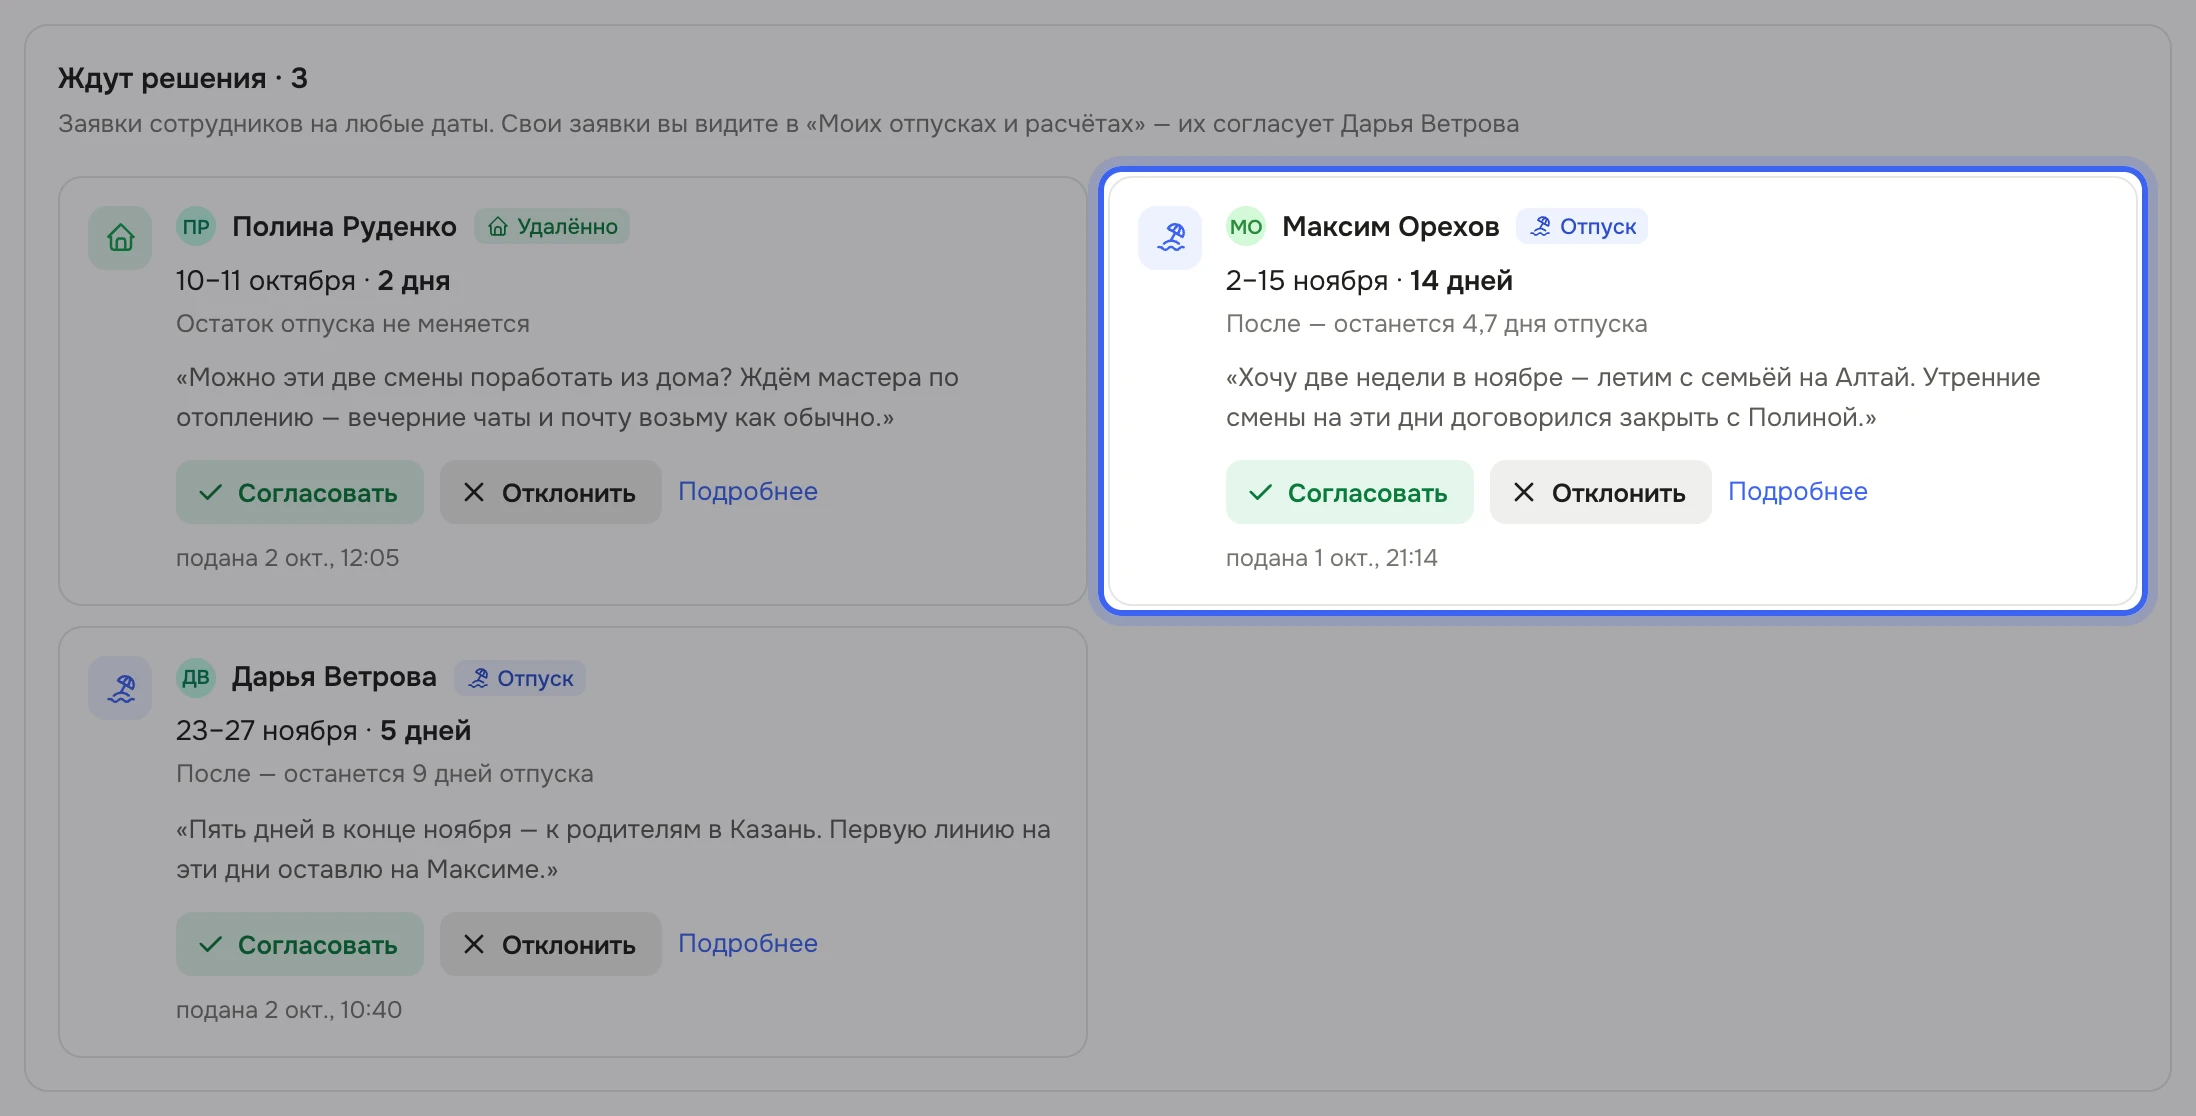Approve Полина Руденко's remote work request

tap(300, 492)
